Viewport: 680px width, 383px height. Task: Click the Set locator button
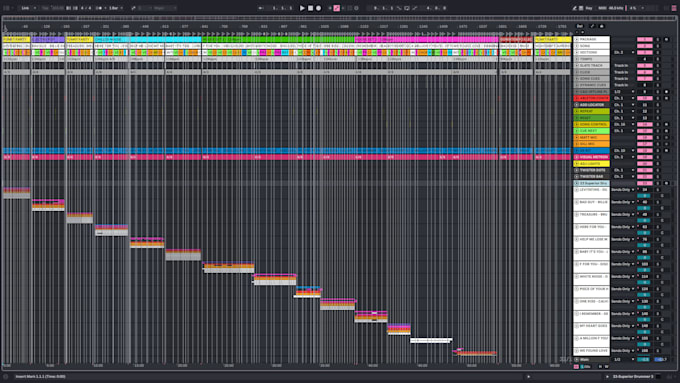pyautogui.click(x=580, y=26)
